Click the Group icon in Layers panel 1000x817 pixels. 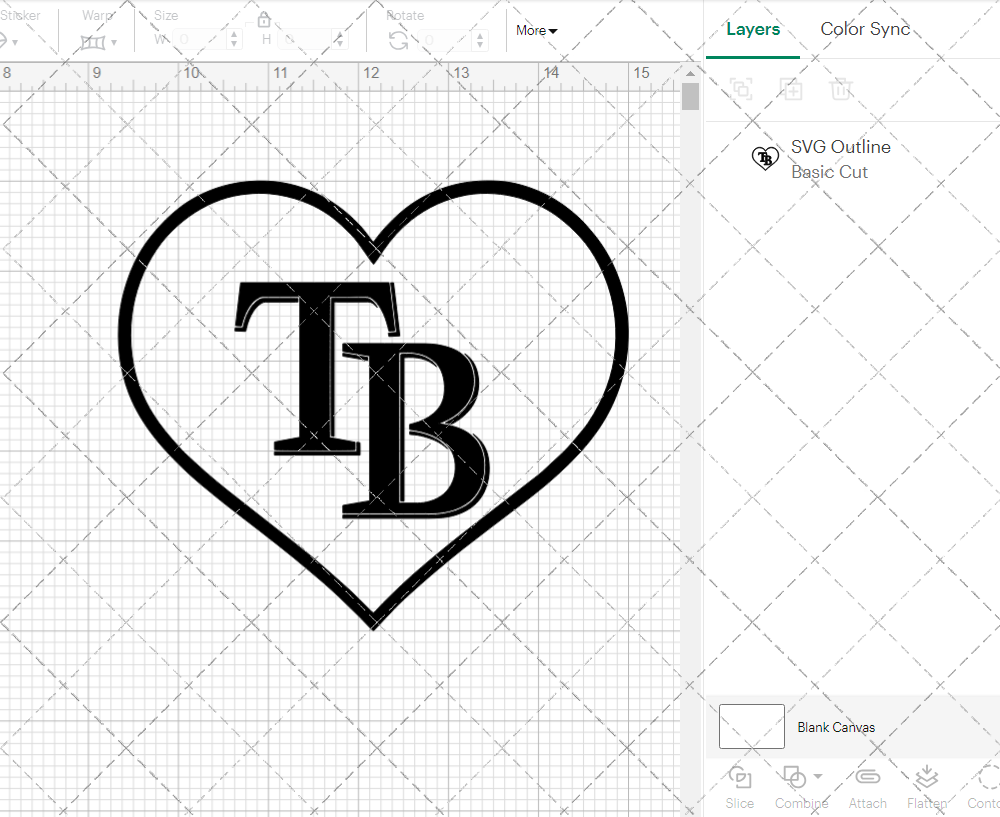coord(741,89)
